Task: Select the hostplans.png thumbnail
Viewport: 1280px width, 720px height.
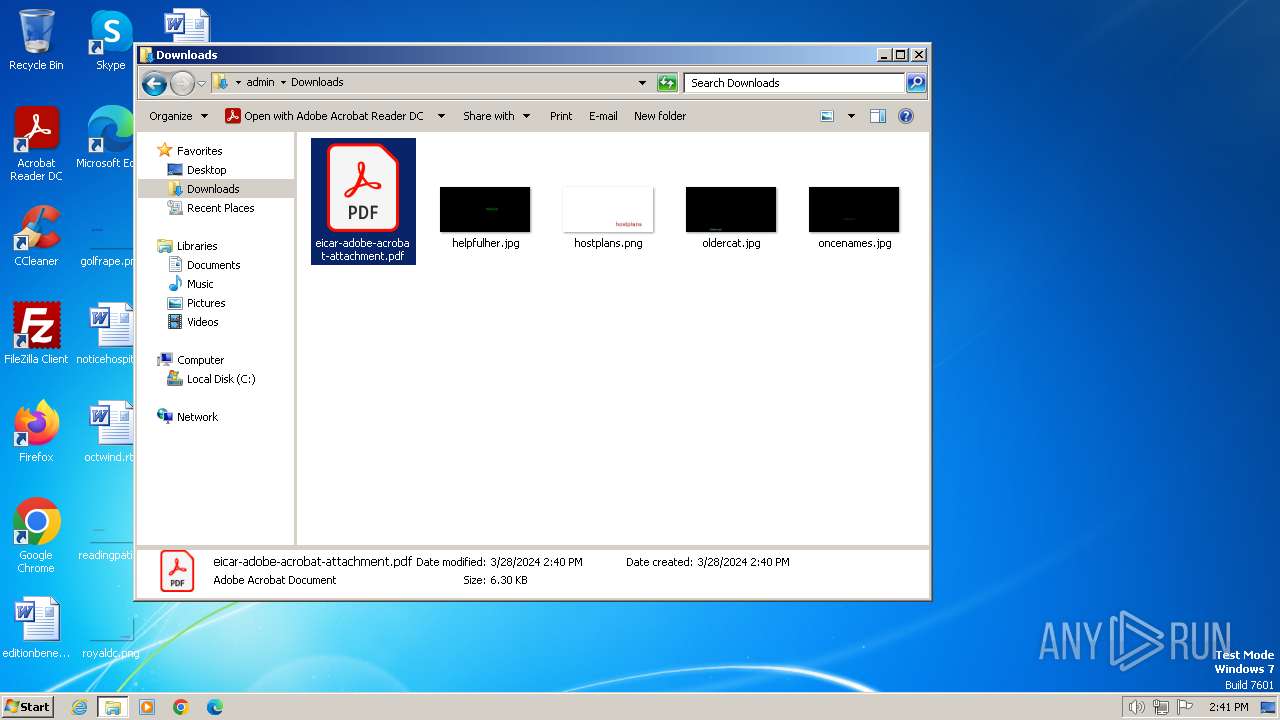Action: click(608, 209)
